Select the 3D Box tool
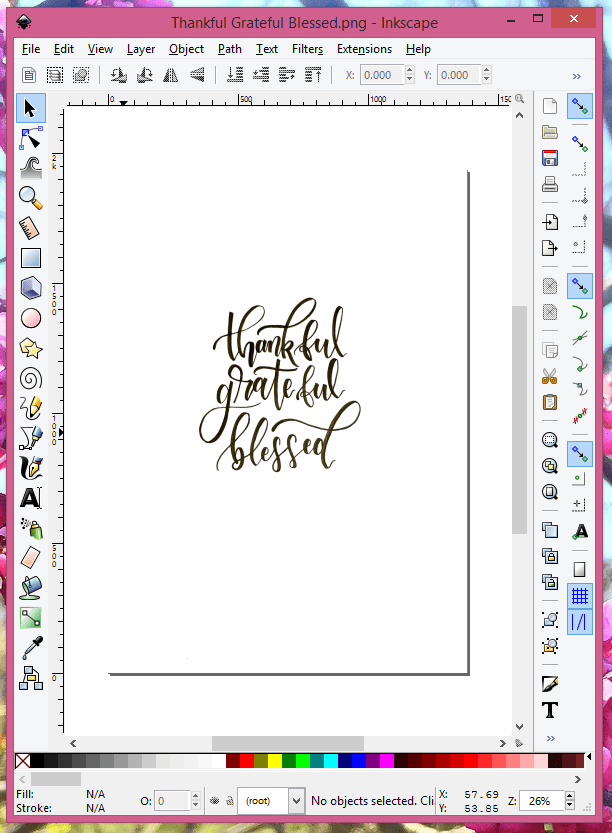The height and width of the screenshot is (833, 612). click(30, 288)
